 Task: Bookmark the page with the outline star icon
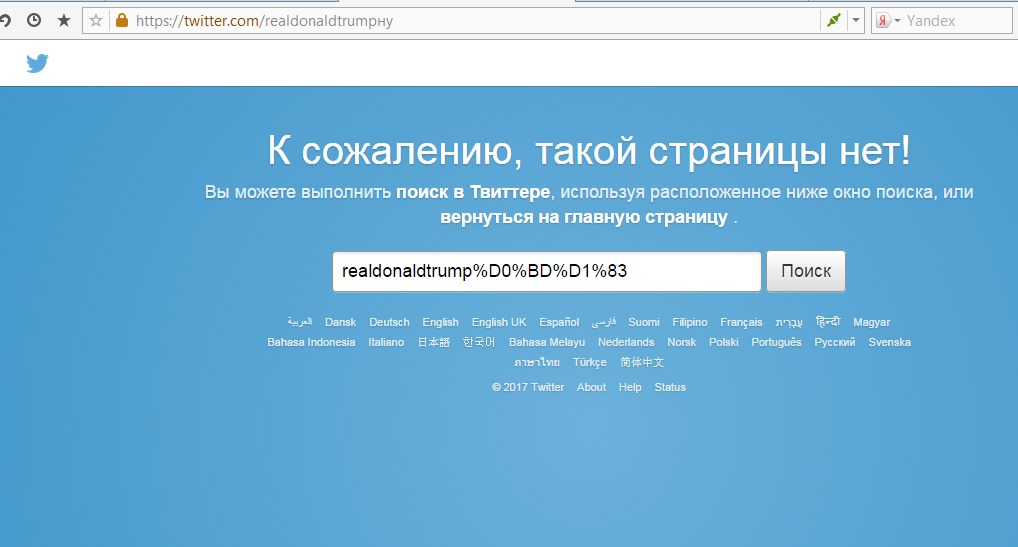(x=96, y=21)
